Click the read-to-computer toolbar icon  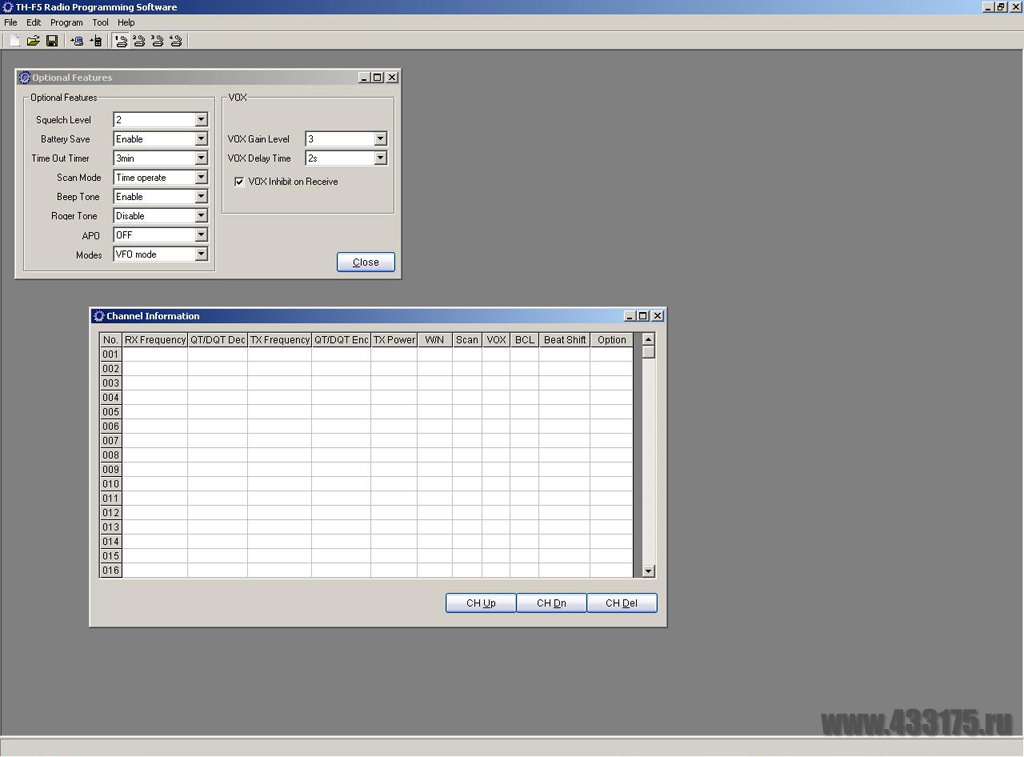click(x=77, y=41)
